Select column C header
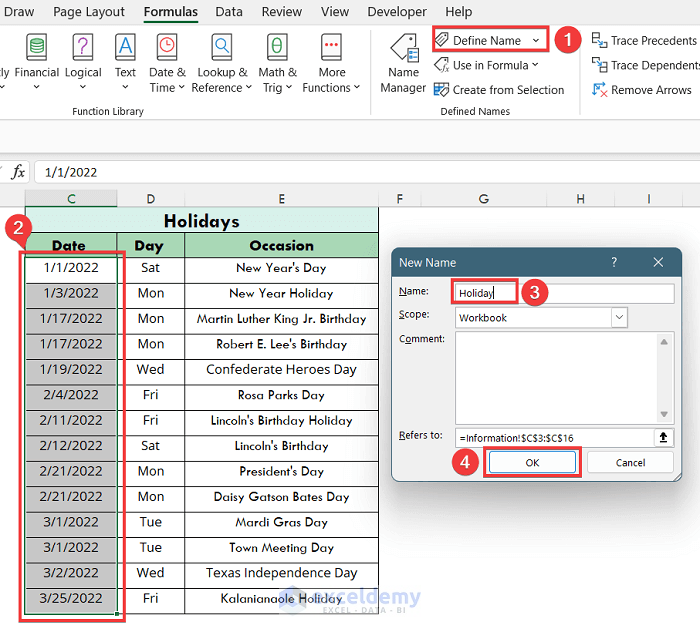 71,199
